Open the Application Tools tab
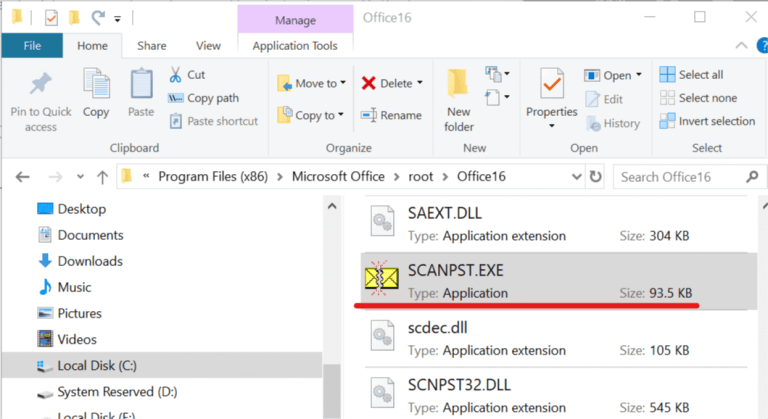768x419 pixels. (295, 46)
